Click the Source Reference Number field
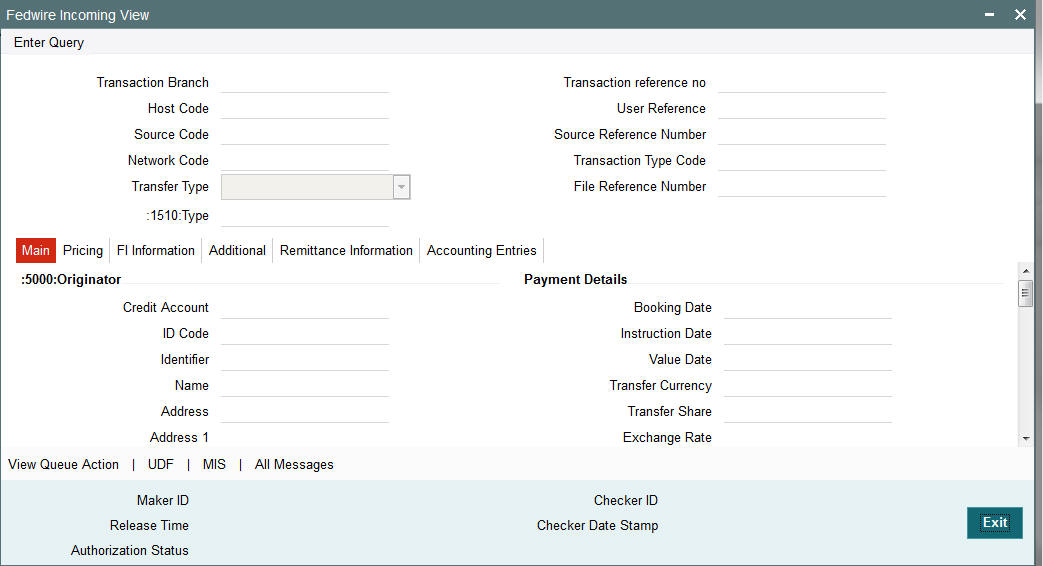The width and height of the screenshot is (1043, 566). coord(802,135)
